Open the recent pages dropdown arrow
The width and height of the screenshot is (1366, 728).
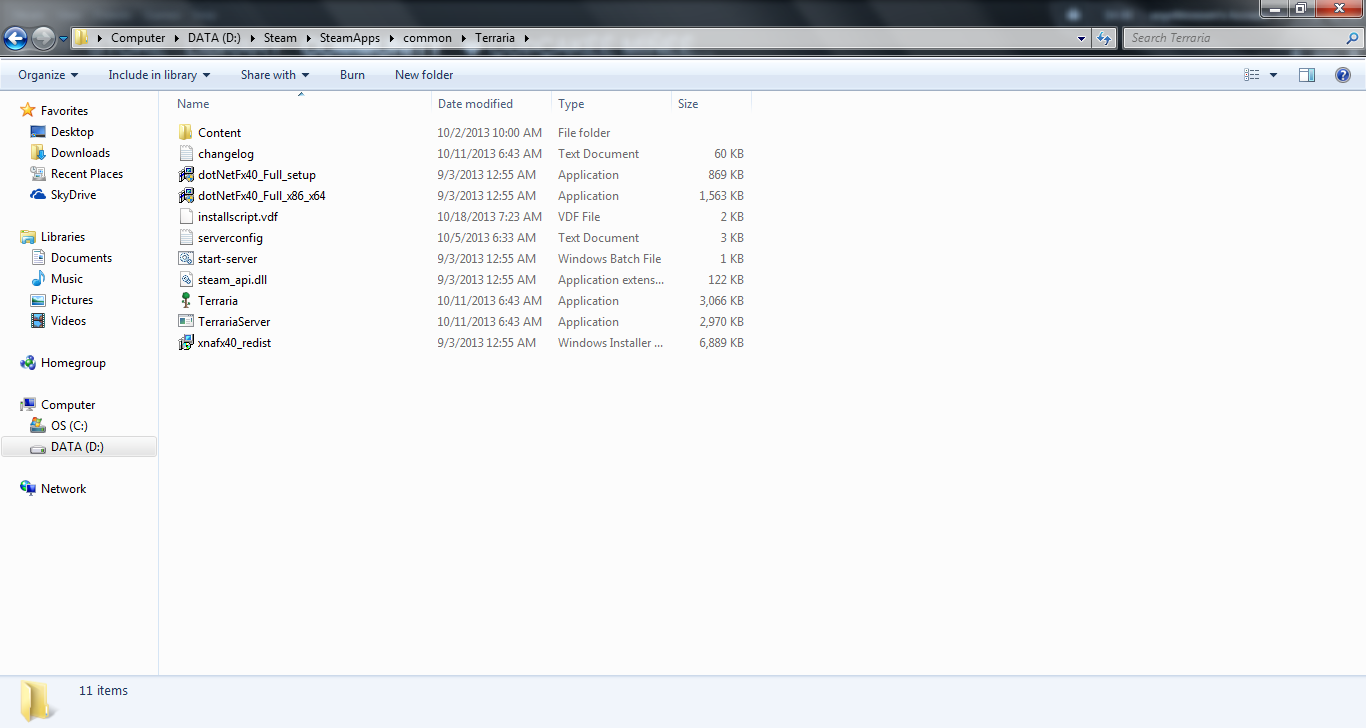64,38
